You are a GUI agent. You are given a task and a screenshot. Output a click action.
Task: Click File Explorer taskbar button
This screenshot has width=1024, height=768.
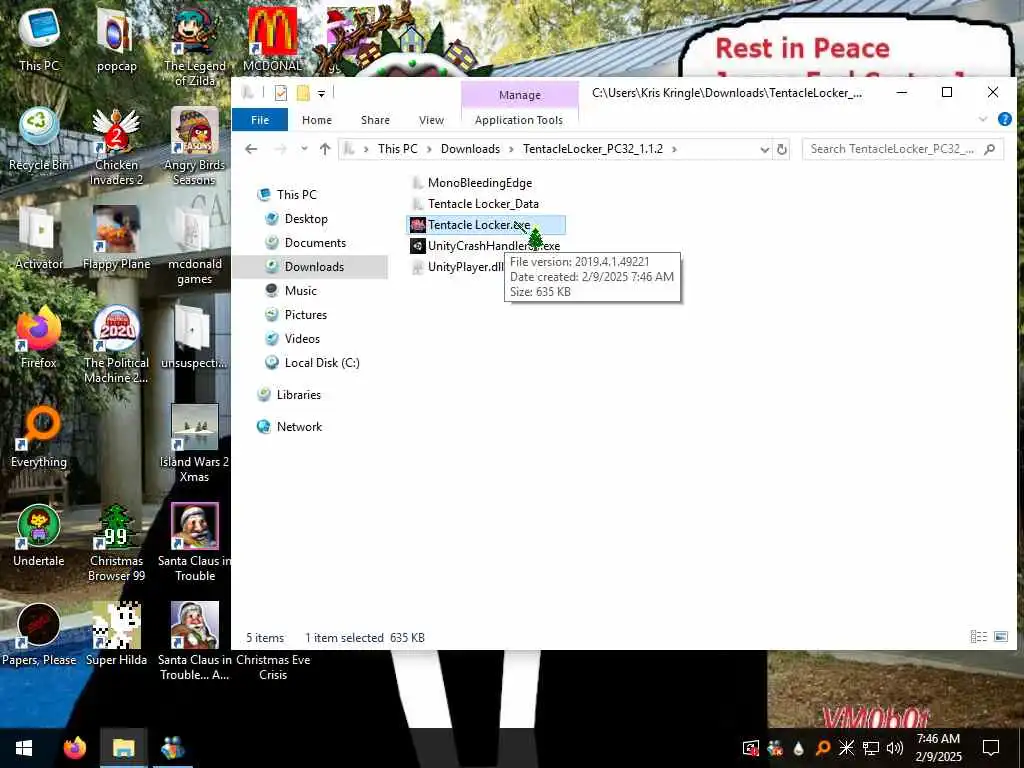pyautogui.click(x=123, y=748)
